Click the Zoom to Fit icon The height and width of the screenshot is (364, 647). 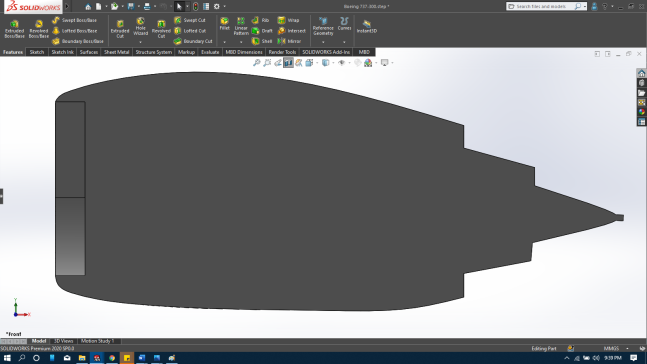[257, 63]
